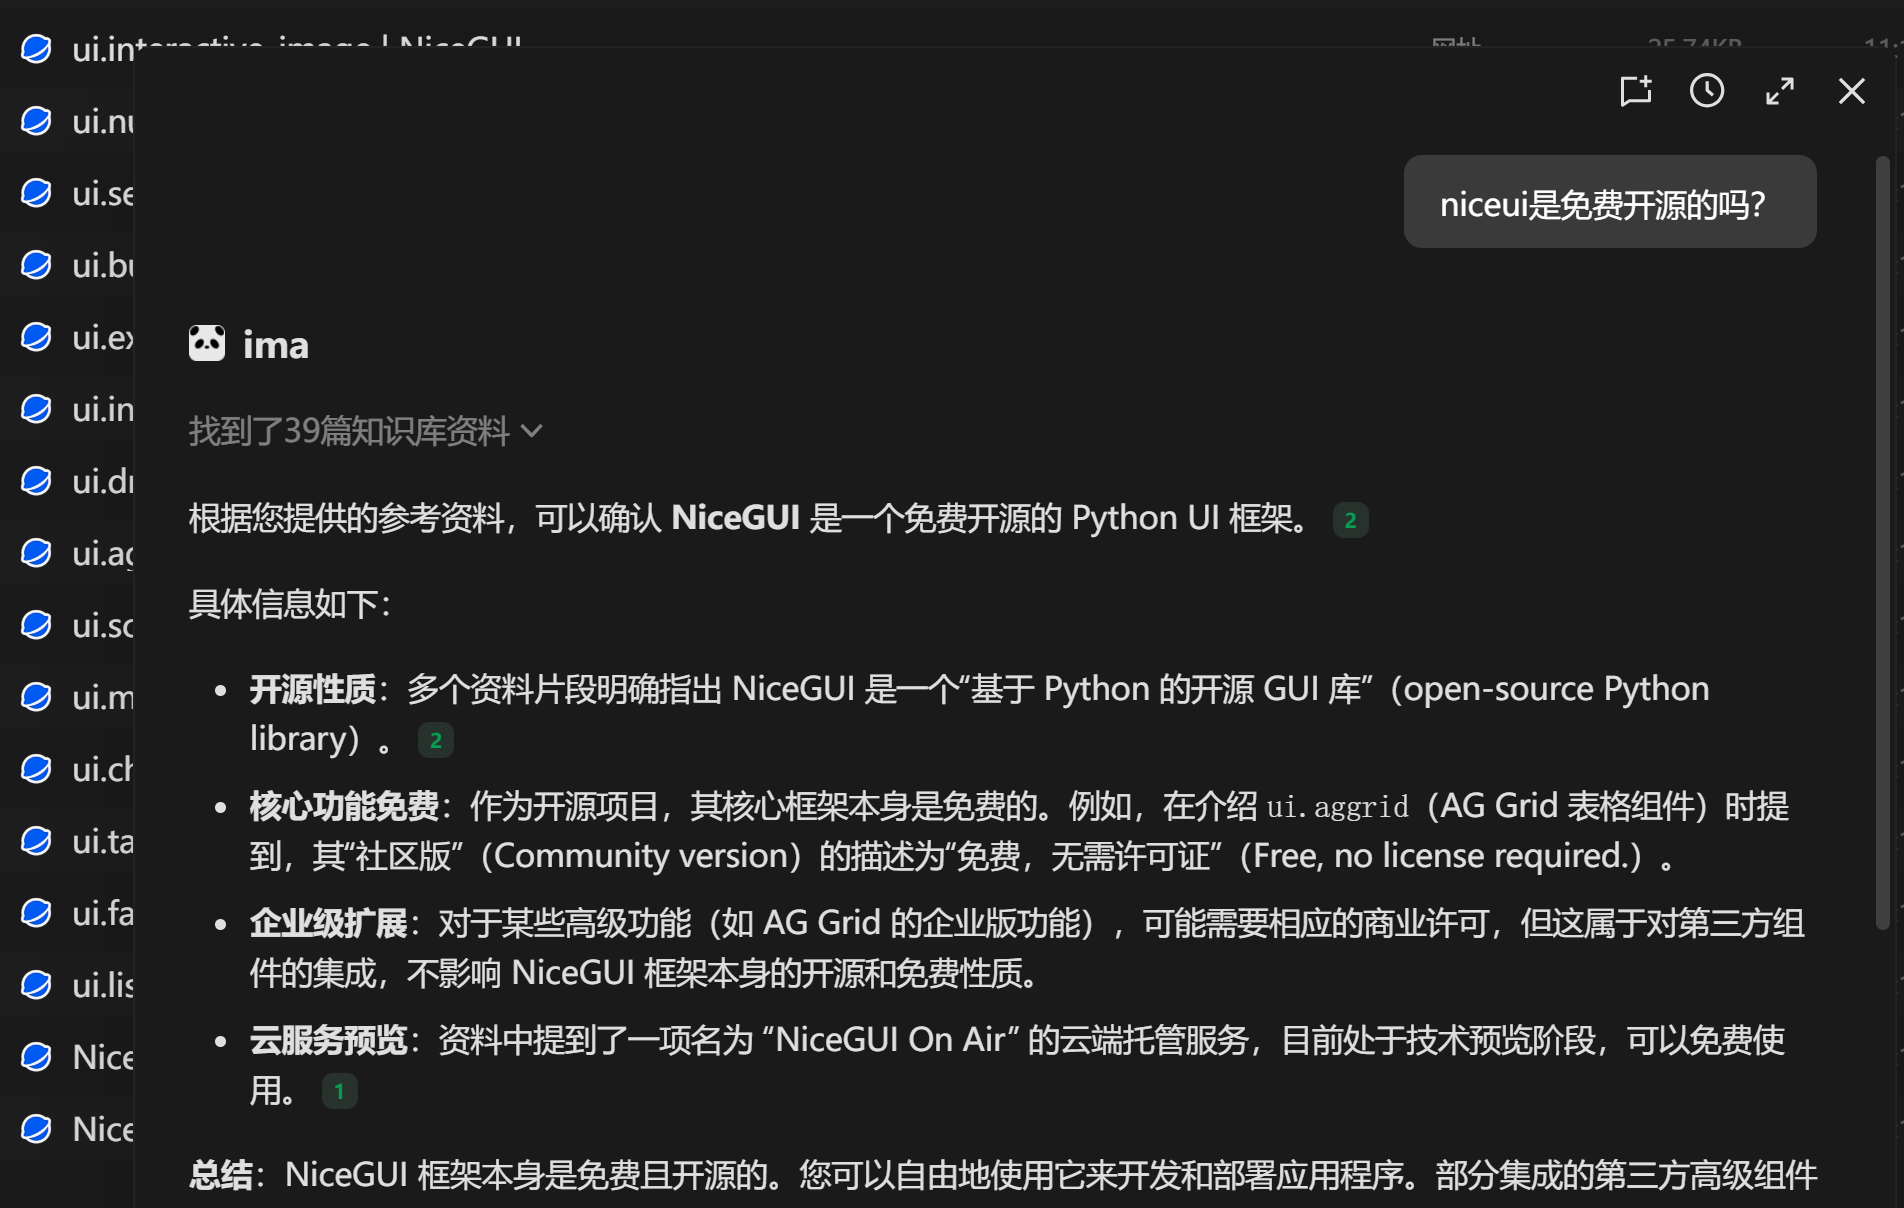Open chat history clock icon
1904x1208 pixels.
pos(1707,91)
